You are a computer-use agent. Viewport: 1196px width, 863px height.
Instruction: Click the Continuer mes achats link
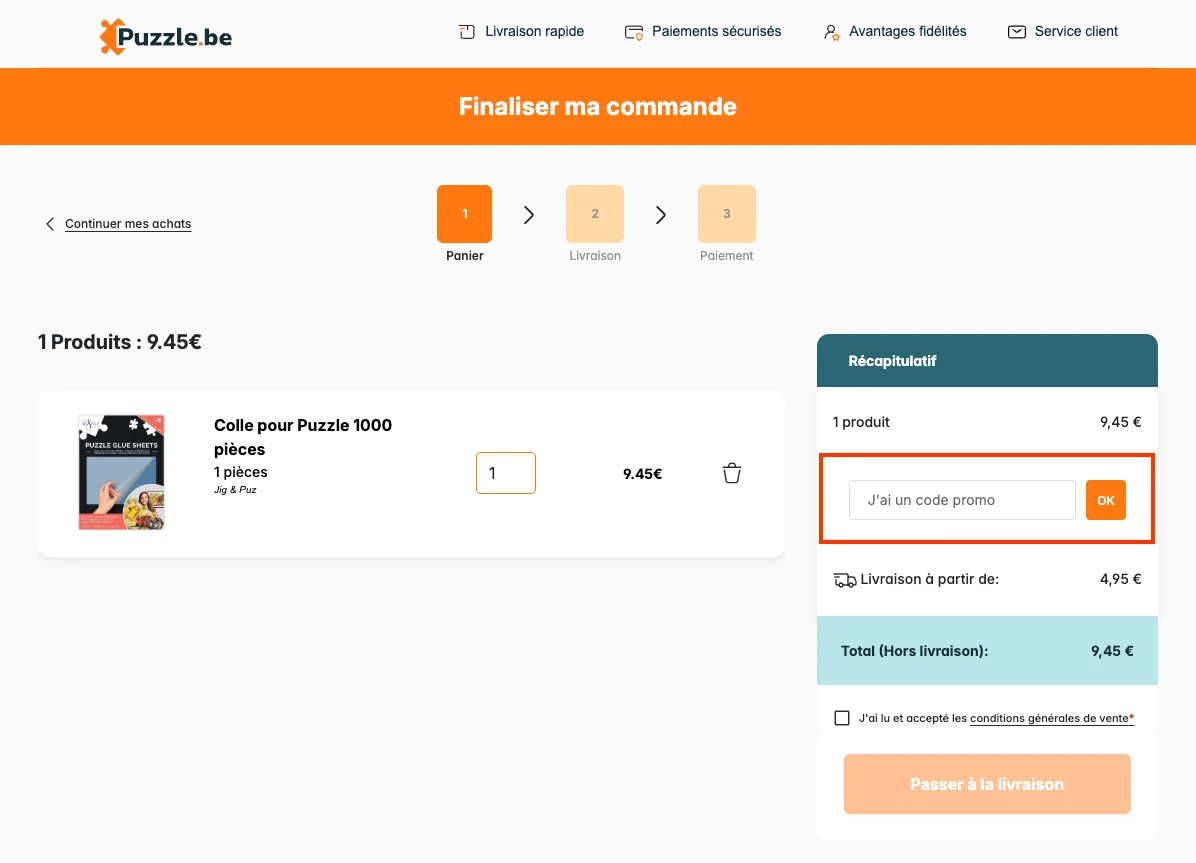pos(127,224)
